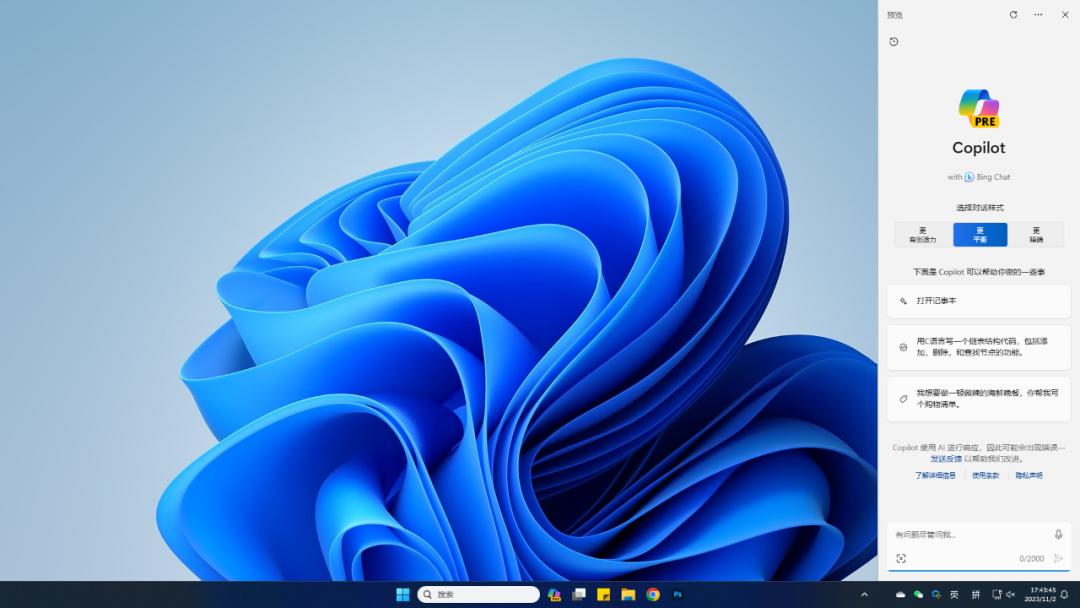1080x608 pixels.
Task: Click the '预览' label in Copilot header
Action: 895,15
